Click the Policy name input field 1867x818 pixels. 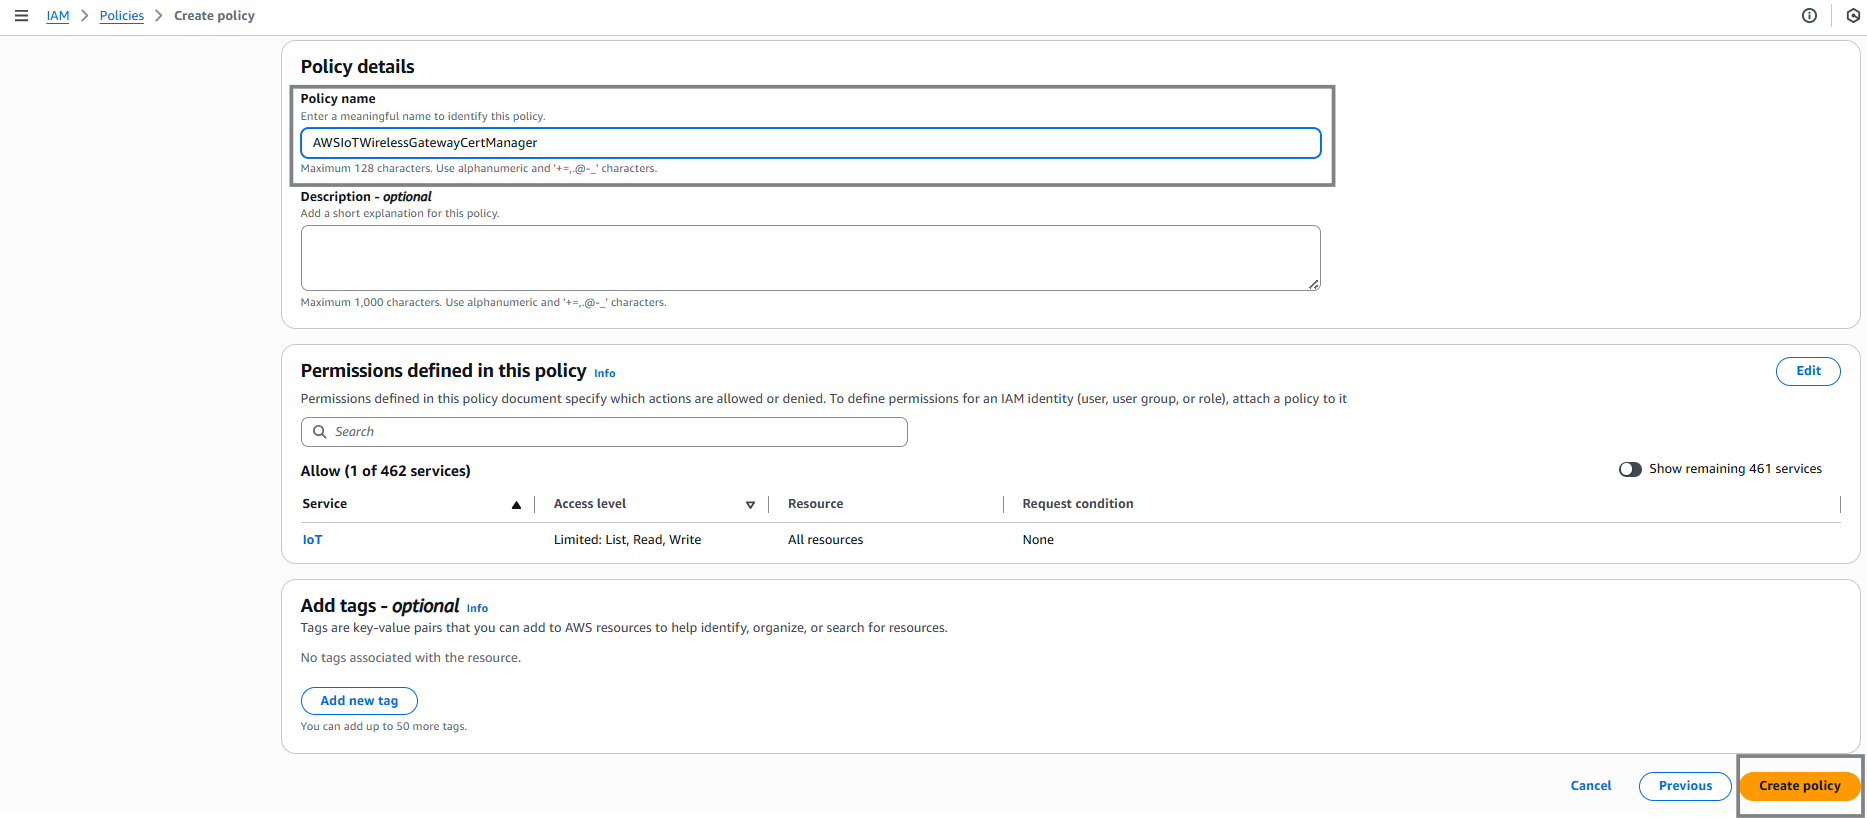(x=810, y=143)
